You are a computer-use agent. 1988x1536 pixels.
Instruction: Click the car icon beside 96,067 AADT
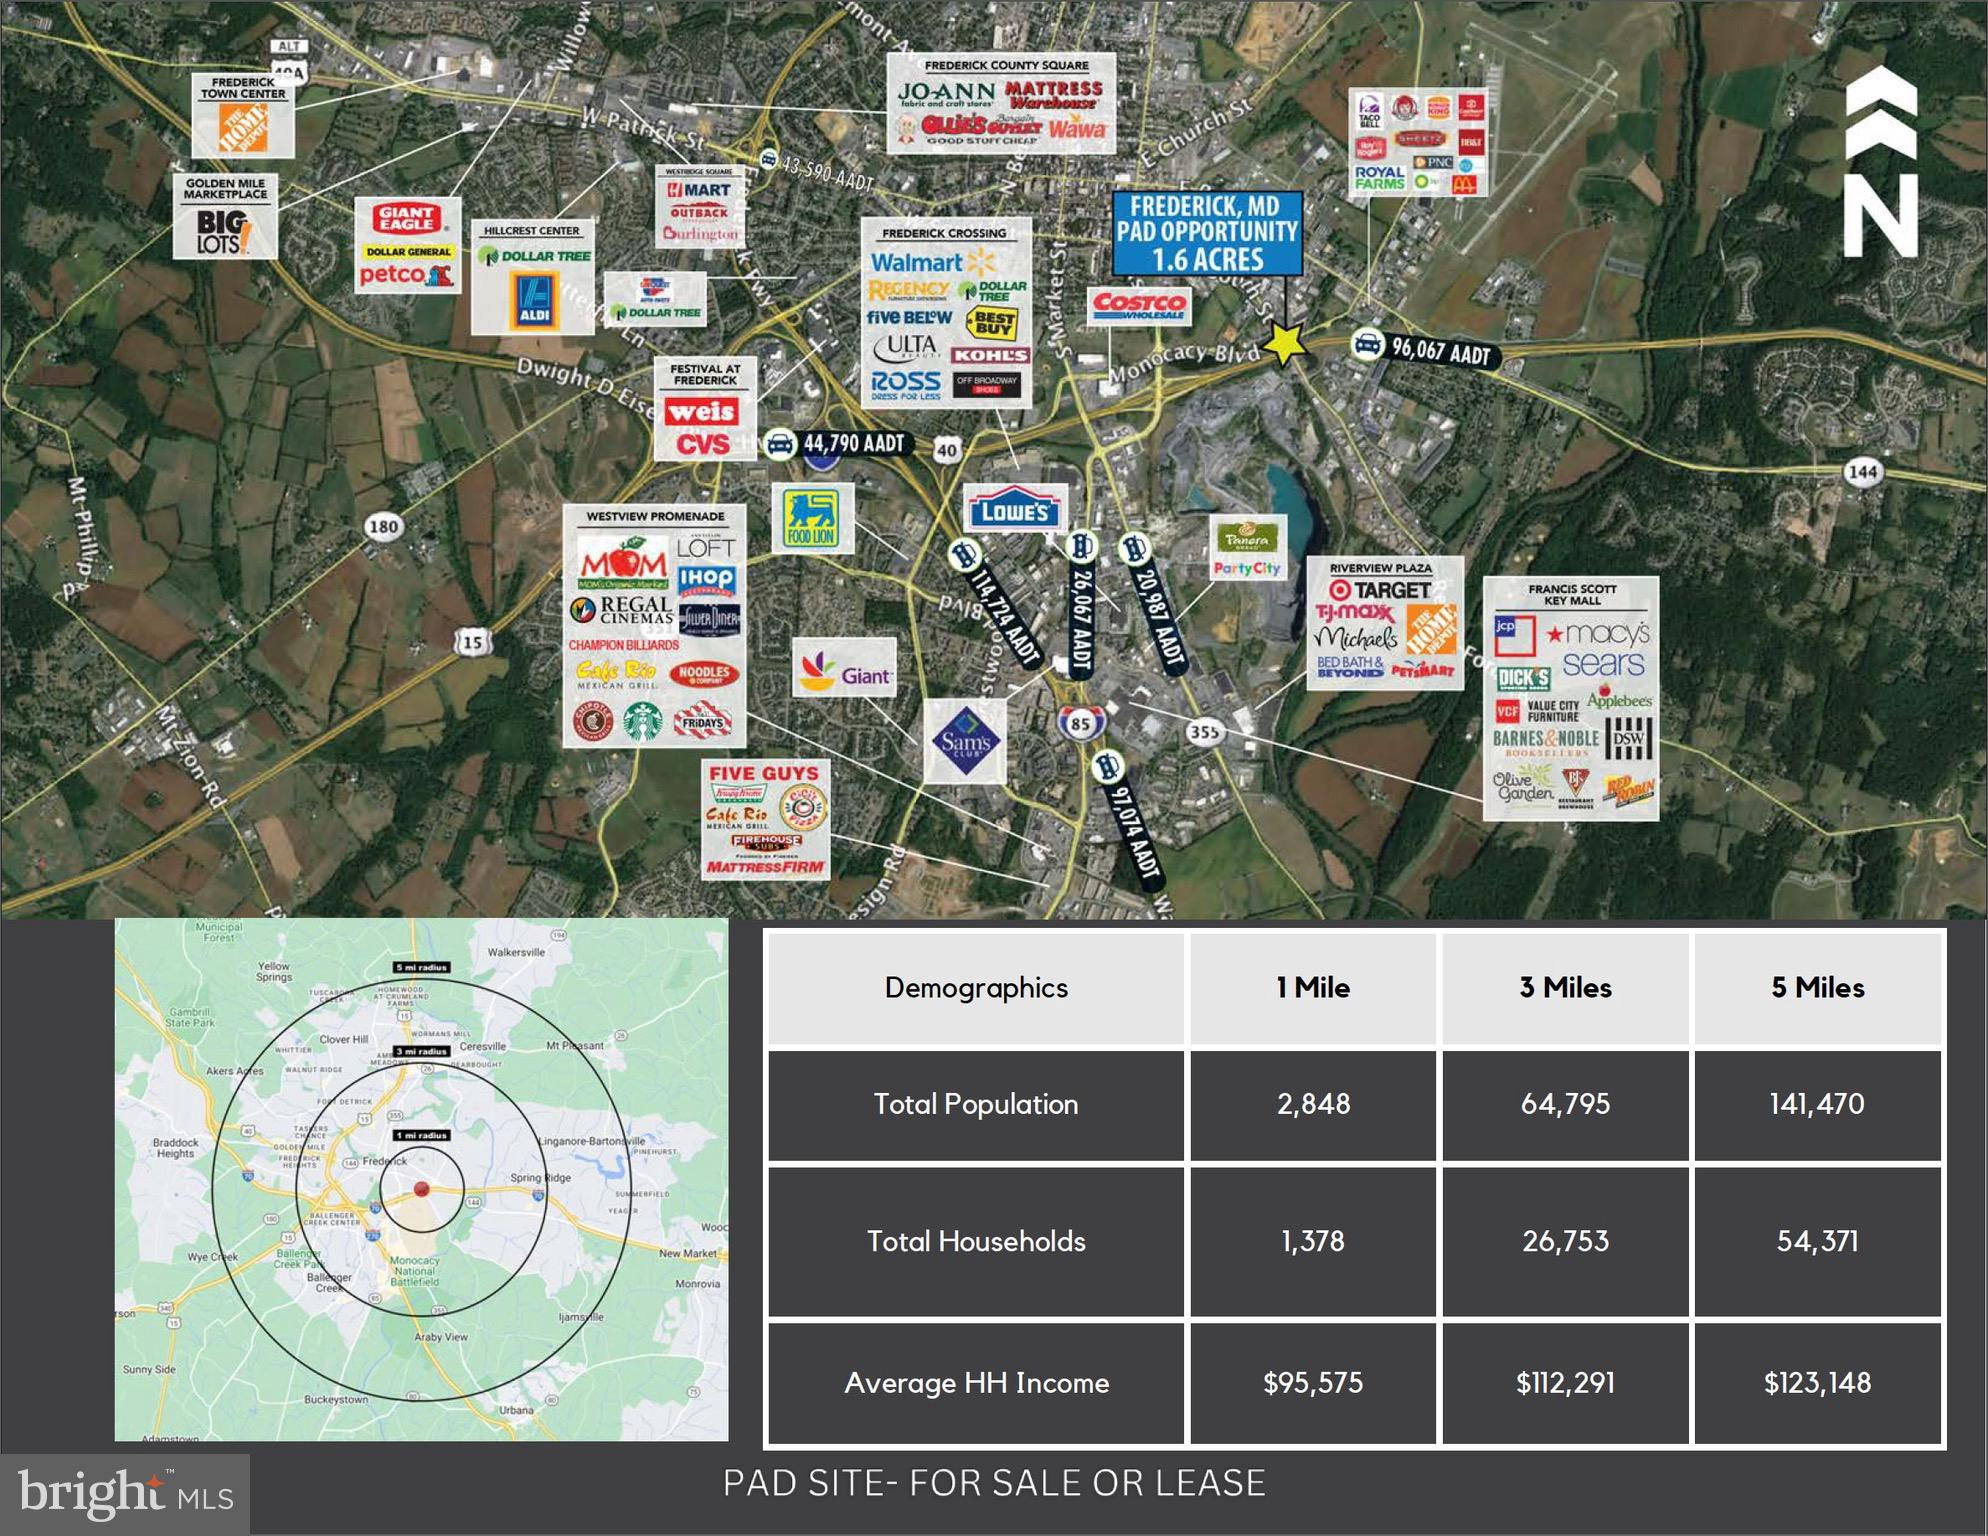[x=1367, y=344]
